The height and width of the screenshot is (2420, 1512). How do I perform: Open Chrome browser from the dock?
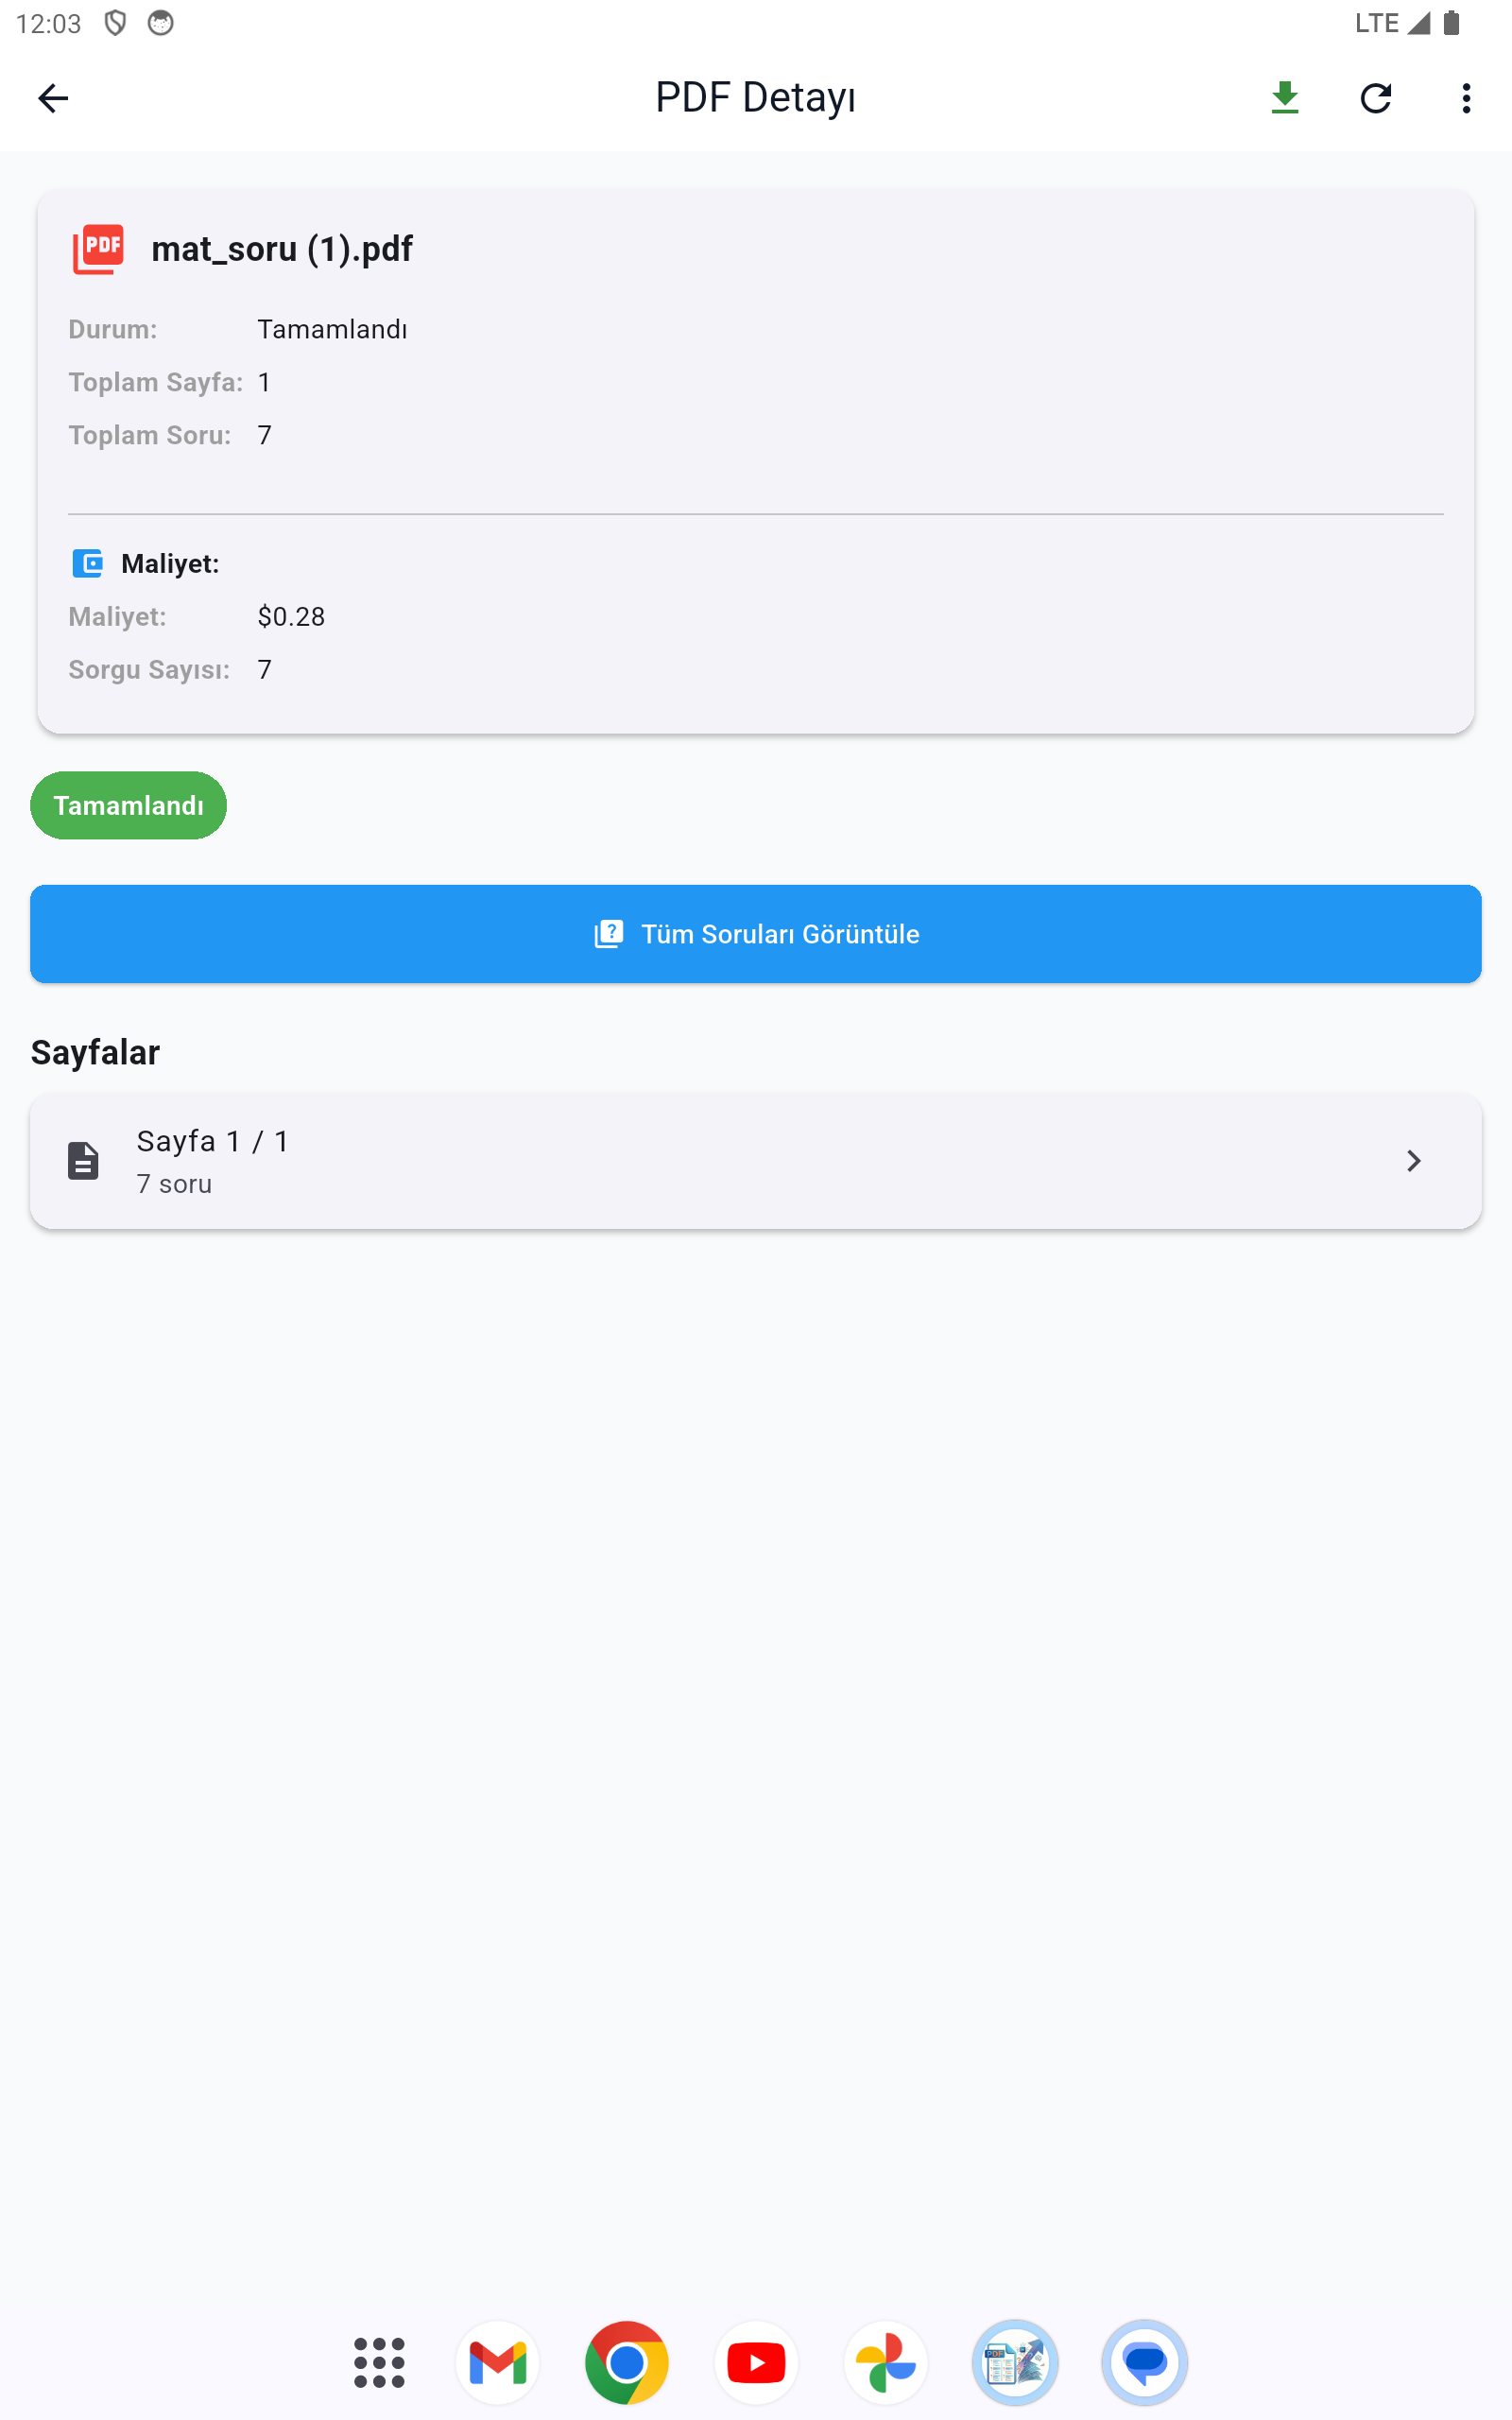tap(627, 2362)
